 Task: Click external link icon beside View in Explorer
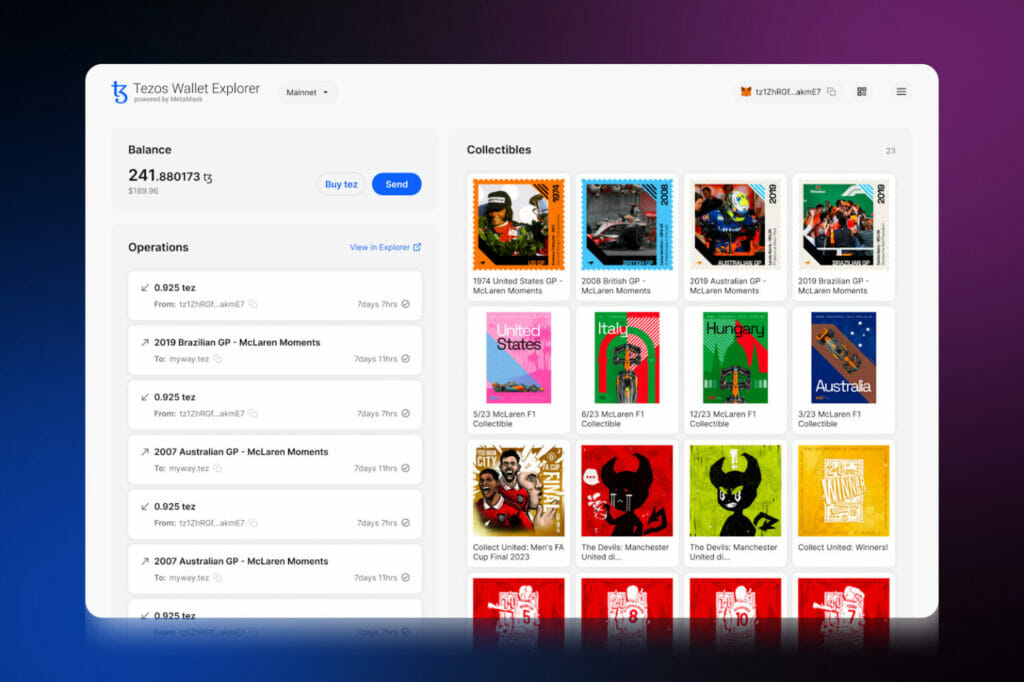coord(417,247)
